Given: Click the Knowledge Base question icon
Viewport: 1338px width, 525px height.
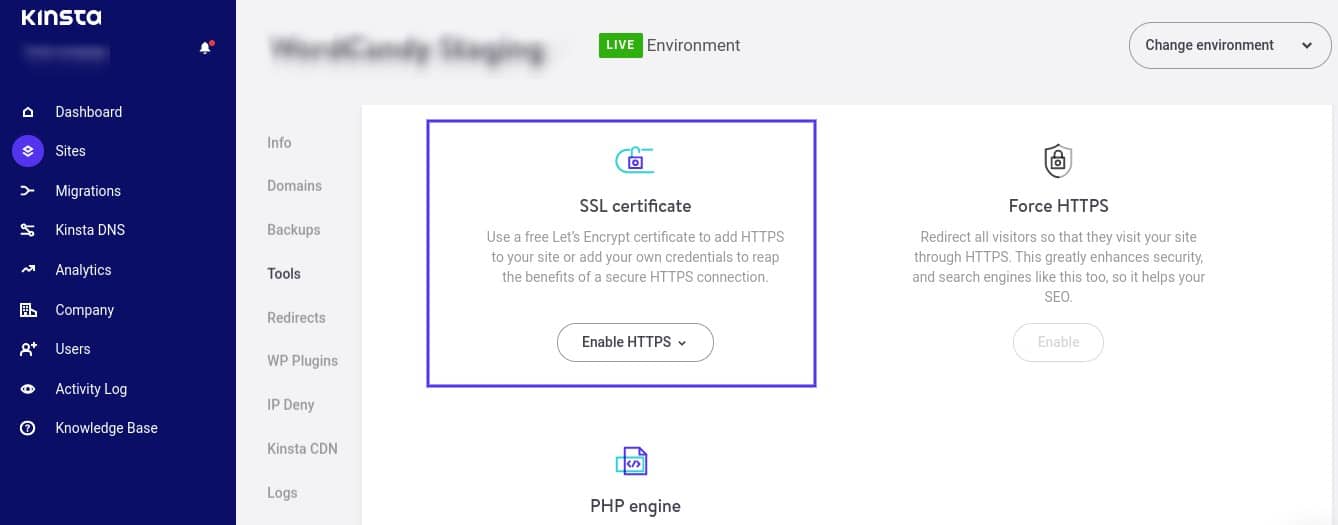Looking at the screenshot, I should point(28,428).
